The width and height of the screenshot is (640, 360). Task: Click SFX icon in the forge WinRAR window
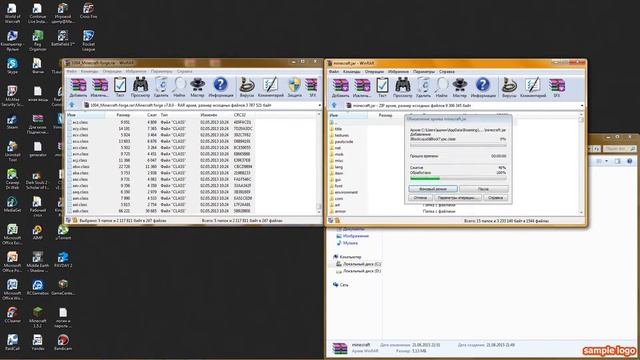[312, 87]
